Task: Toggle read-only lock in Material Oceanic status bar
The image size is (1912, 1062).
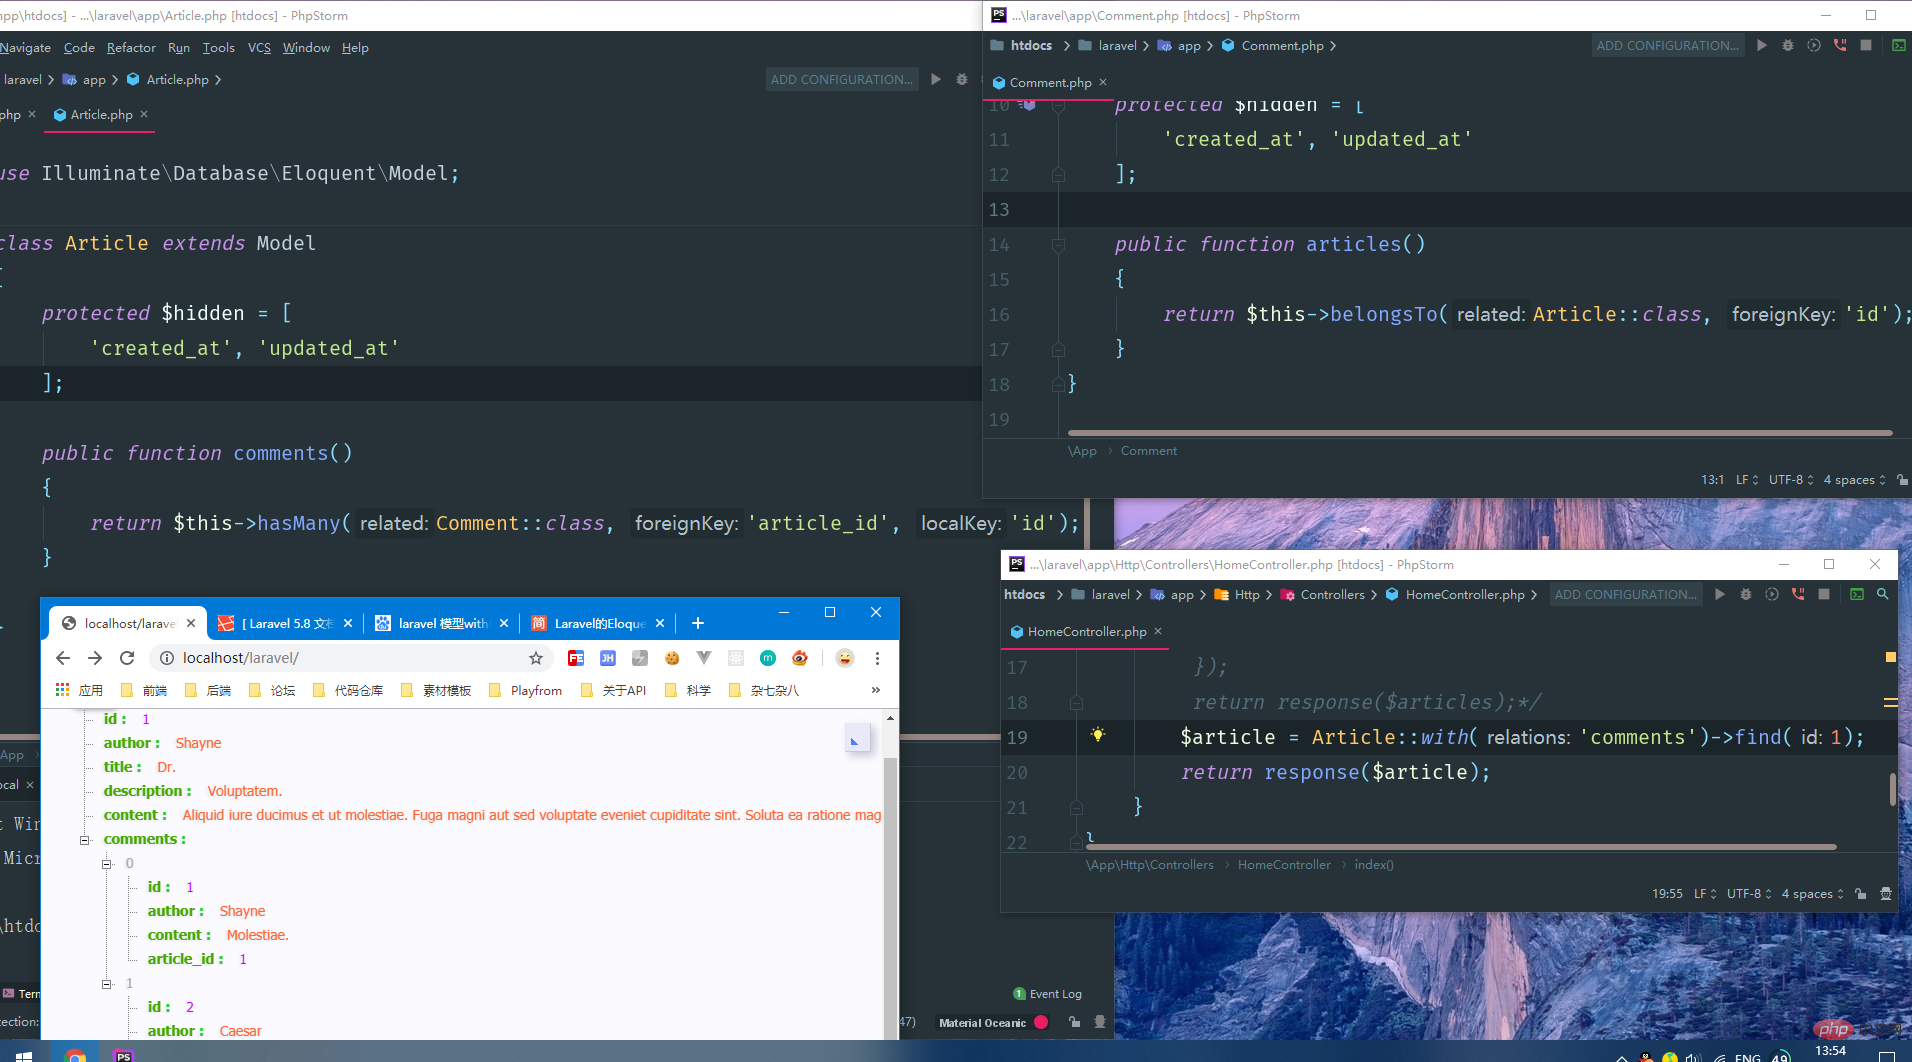Action: click(x=1074, y=1022)
